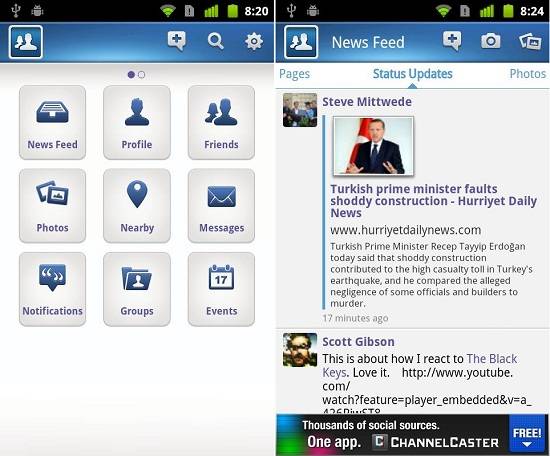Open settings via the gear icon
The height and width of the screenshot is (456, 550).
(x=254, y=41)
